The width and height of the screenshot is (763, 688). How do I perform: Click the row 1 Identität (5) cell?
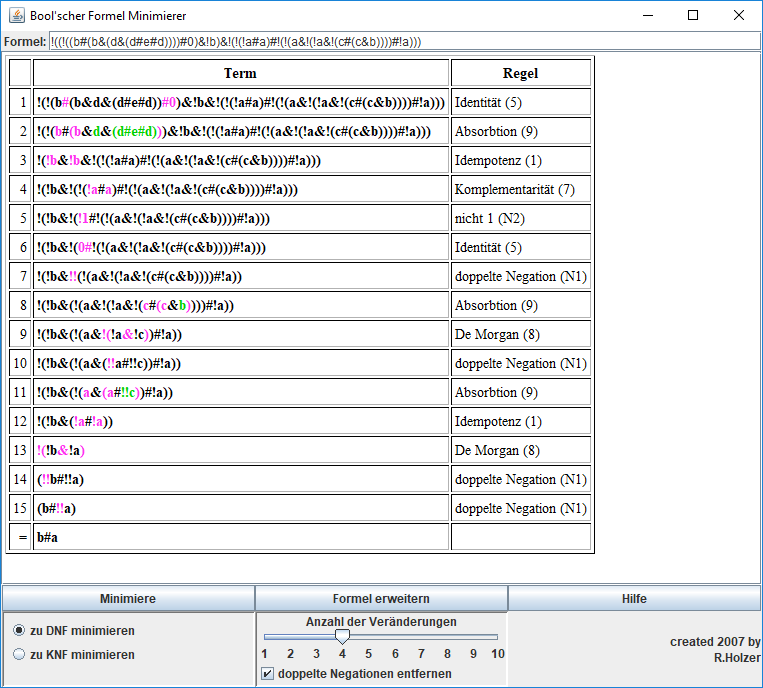[520, 103]
